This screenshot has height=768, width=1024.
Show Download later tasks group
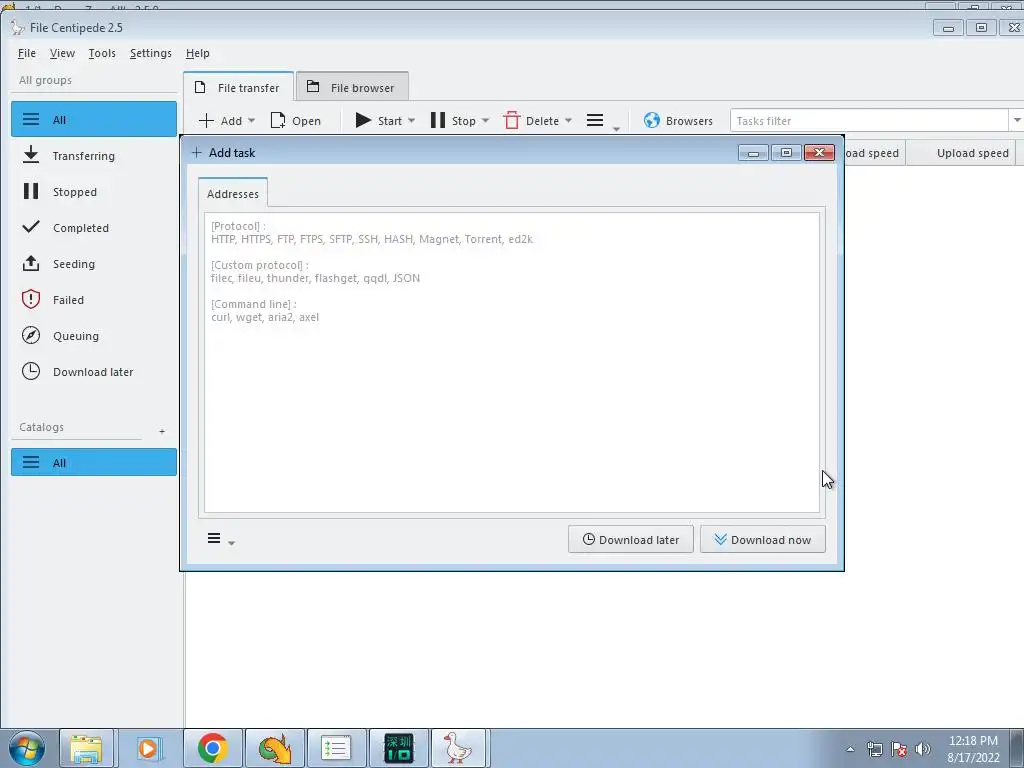pos(94,371)
